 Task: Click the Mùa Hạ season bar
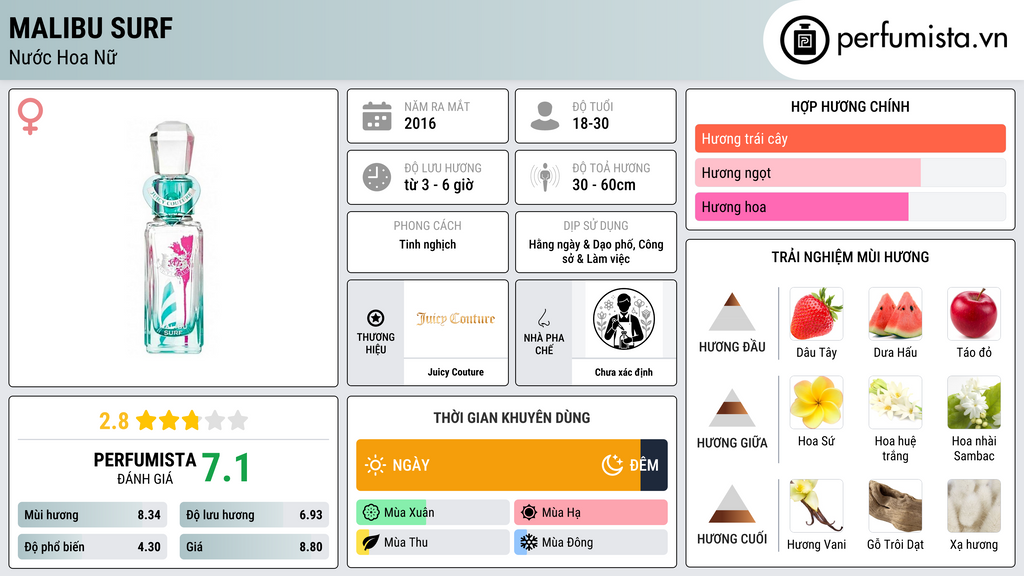(591, 513)
